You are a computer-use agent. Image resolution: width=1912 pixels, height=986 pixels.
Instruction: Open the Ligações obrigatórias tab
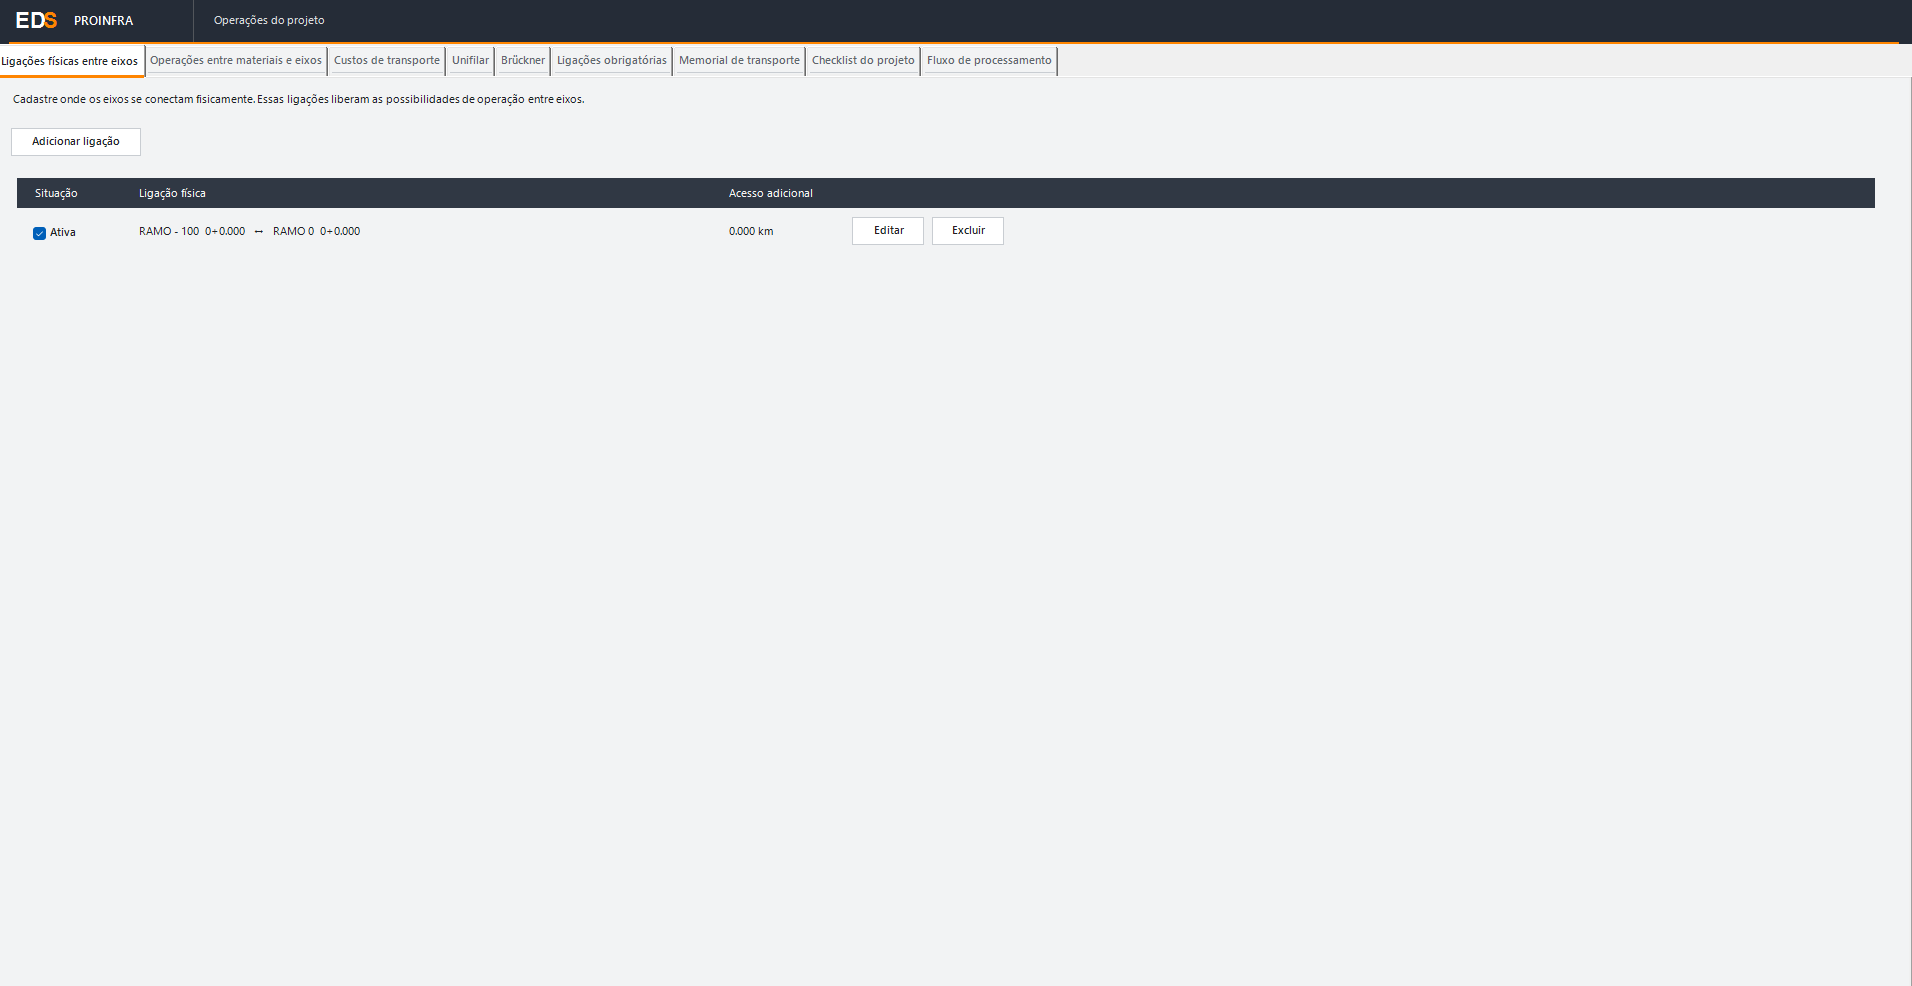click(x=612, y=60)
